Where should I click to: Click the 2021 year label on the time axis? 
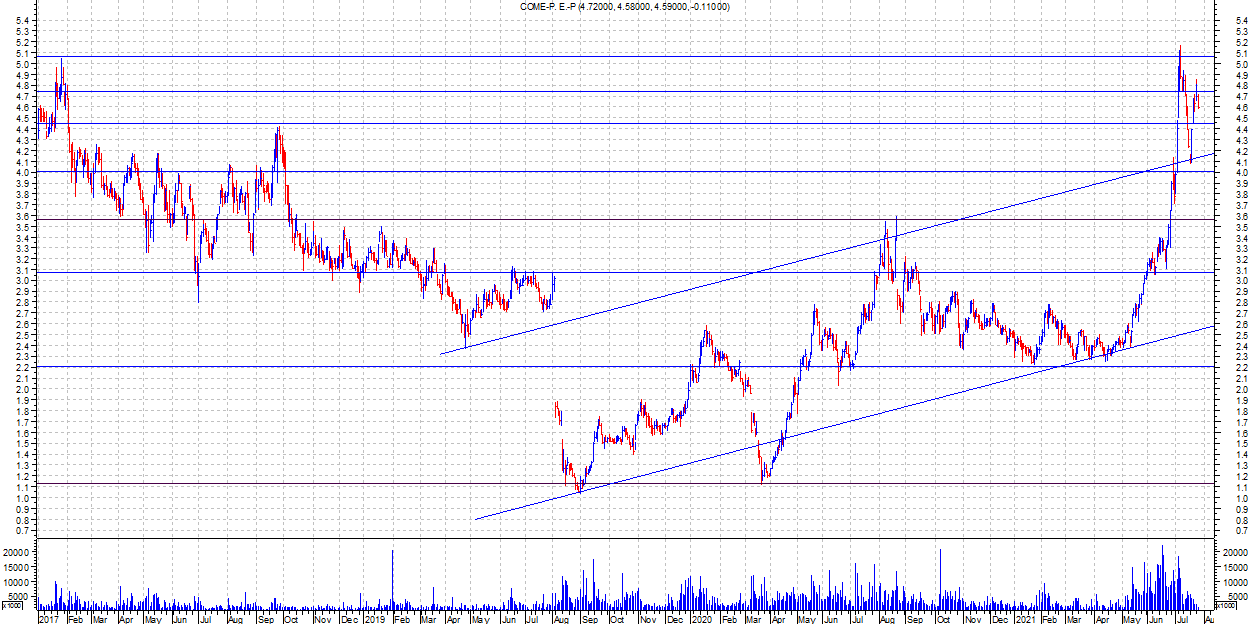tap(1026, 619)
